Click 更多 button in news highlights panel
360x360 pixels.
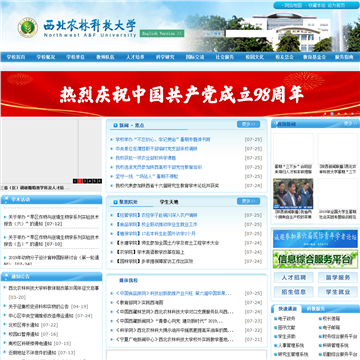pyautogui.click(x=248, y=124)
